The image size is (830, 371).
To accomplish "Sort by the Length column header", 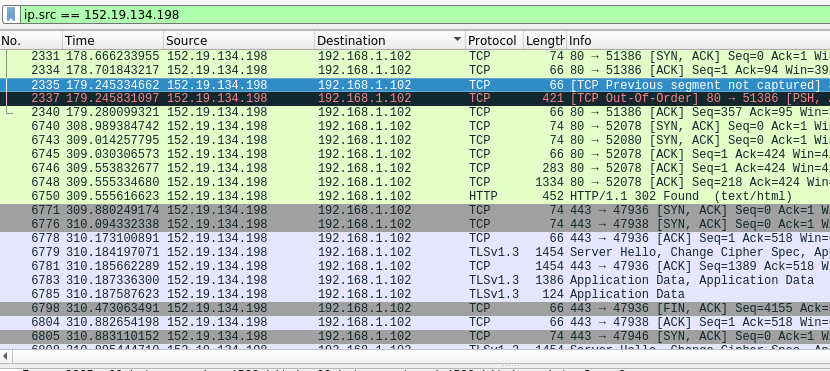I will click(x=545, y=41).
